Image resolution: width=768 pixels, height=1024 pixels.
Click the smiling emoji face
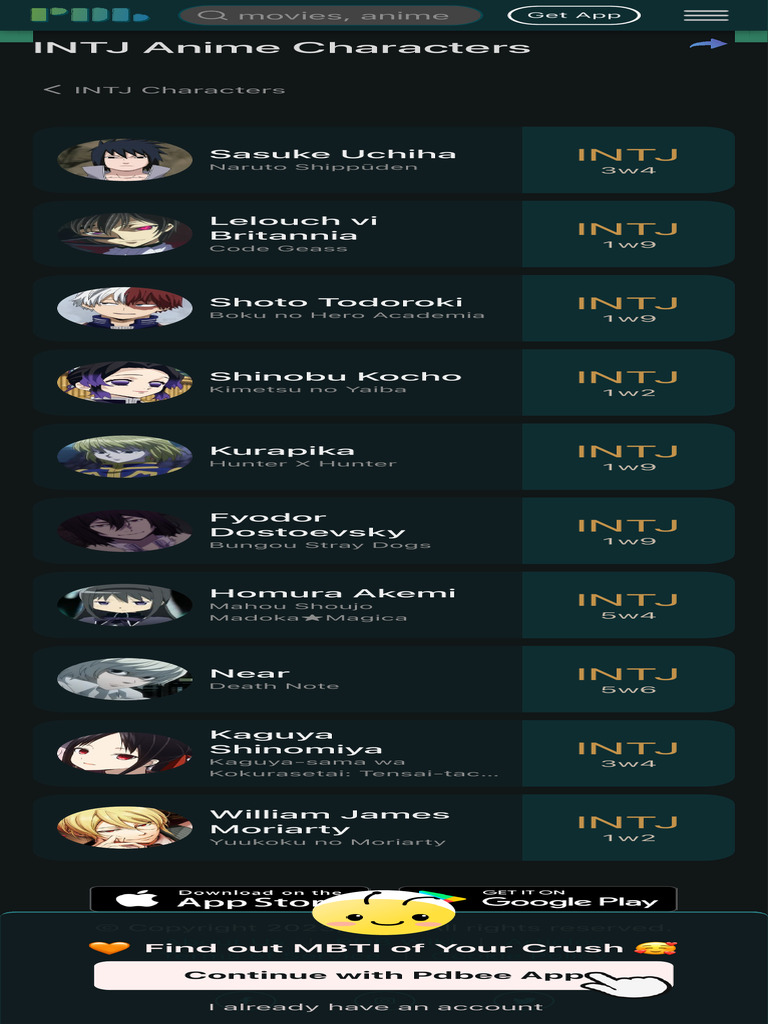pos(383,912)
